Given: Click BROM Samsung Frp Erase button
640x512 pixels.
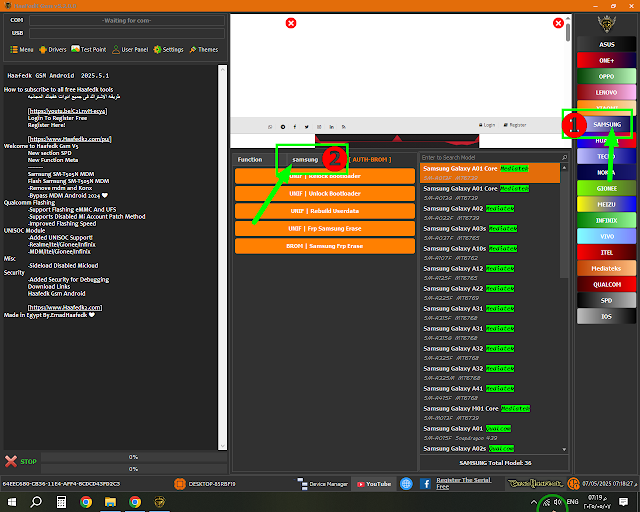Looking at the screenshot, I should pos(325,246).
